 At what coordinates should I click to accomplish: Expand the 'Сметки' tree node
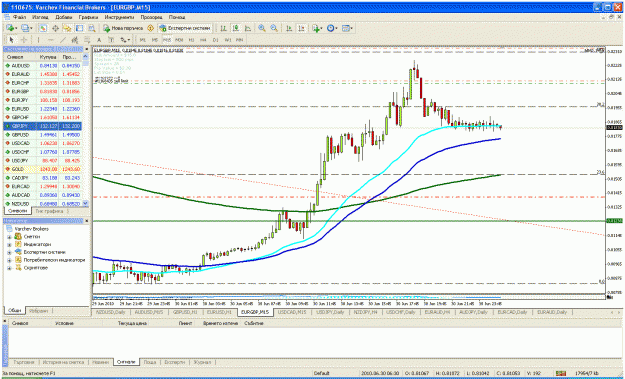click(x=9, y=237)
